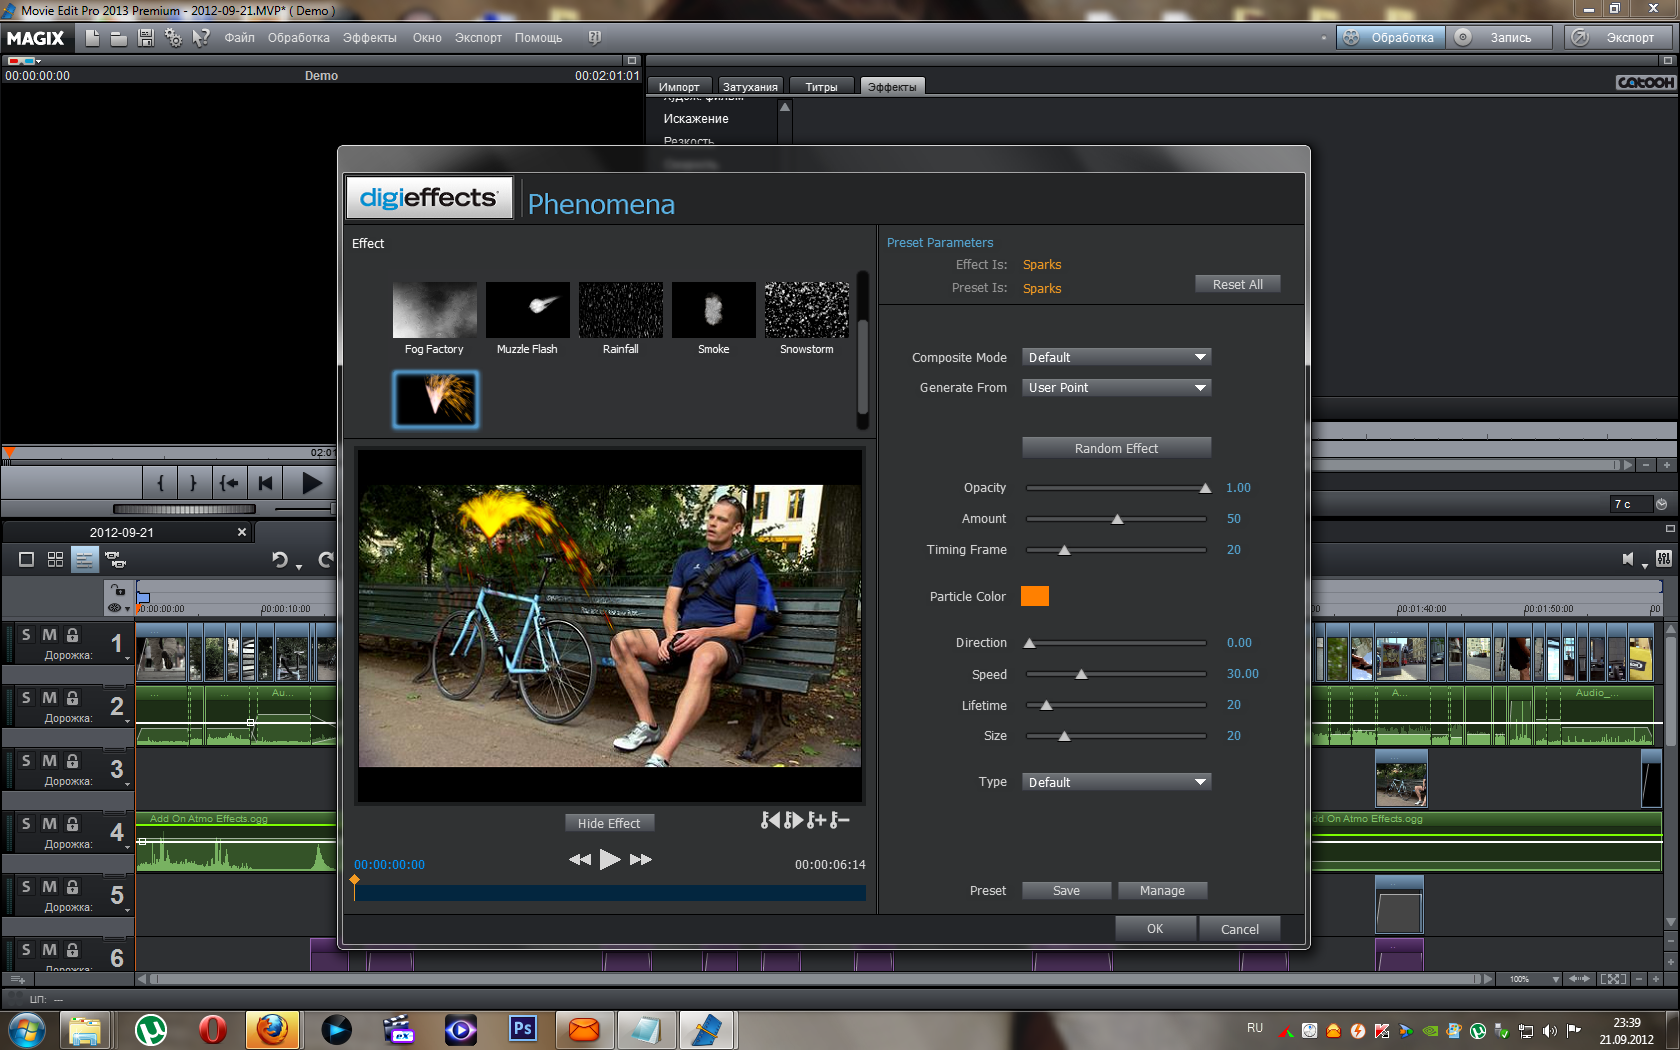
Task: Click the dialog preview timeline bar
Action: [610, 892]
